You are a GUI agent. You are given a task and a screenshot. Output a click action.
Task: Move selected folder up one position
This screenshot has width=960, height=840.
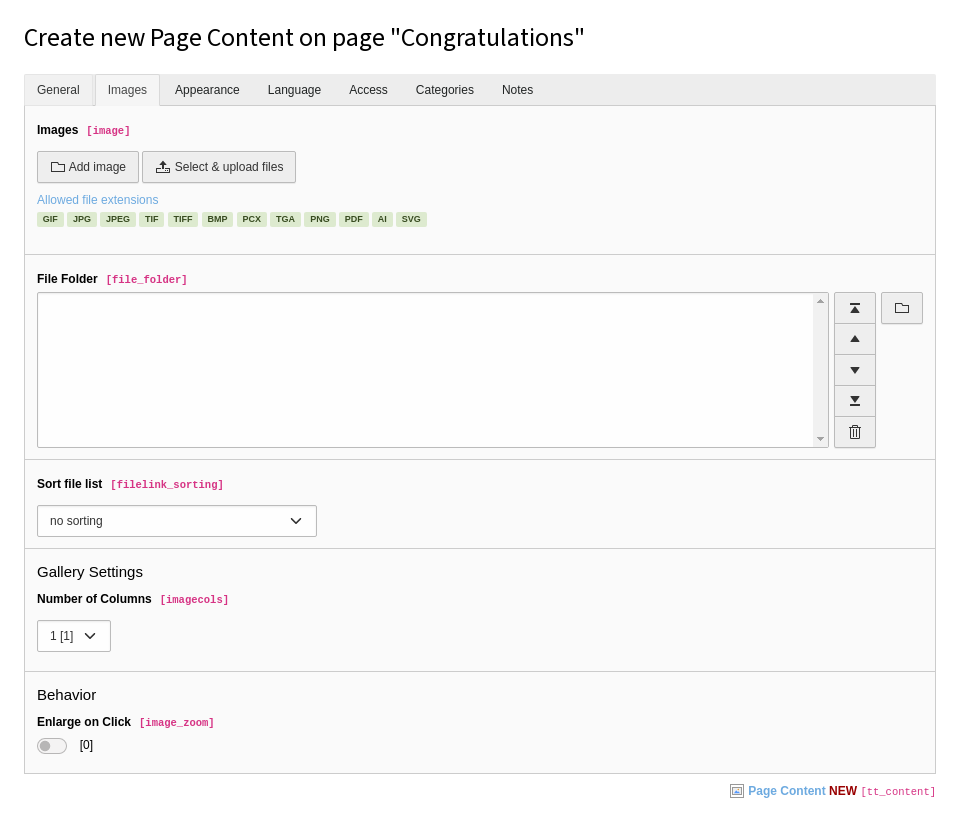tap(855, 339)
